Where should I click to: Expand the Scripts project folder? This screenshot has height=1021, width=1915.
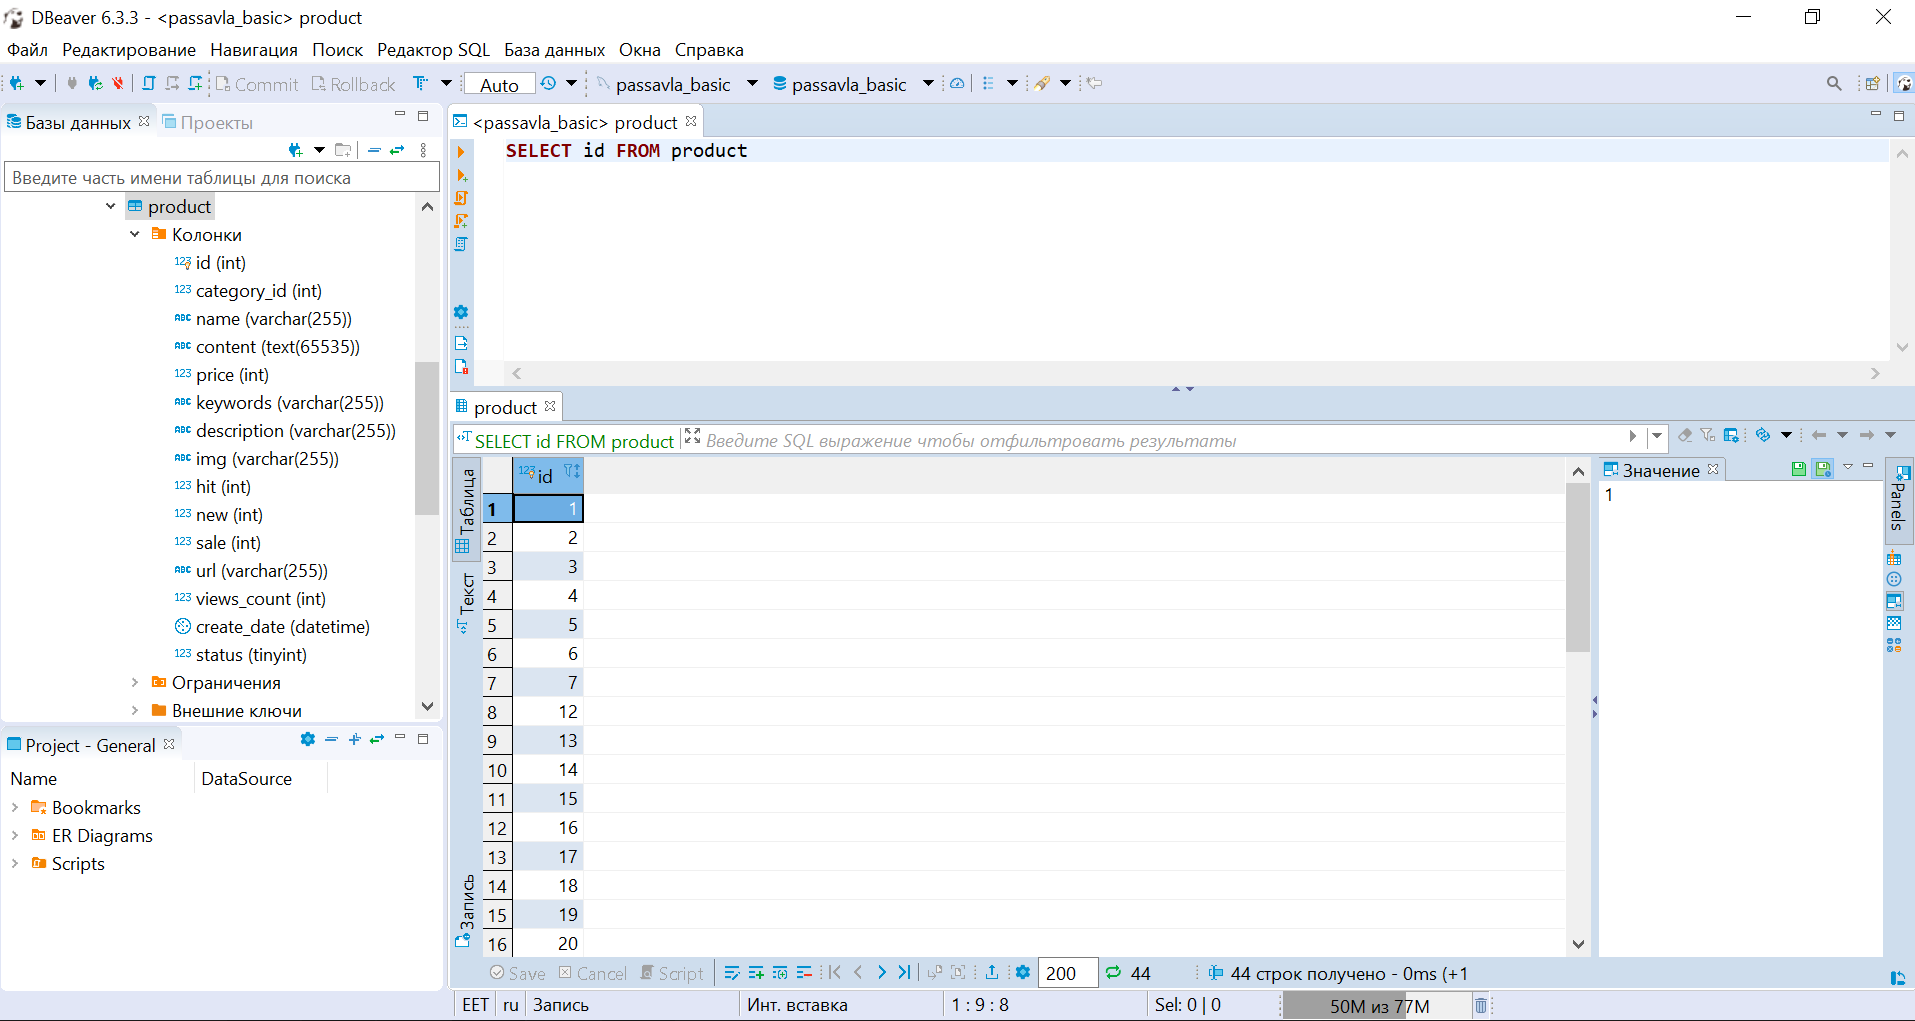(15, 863)
